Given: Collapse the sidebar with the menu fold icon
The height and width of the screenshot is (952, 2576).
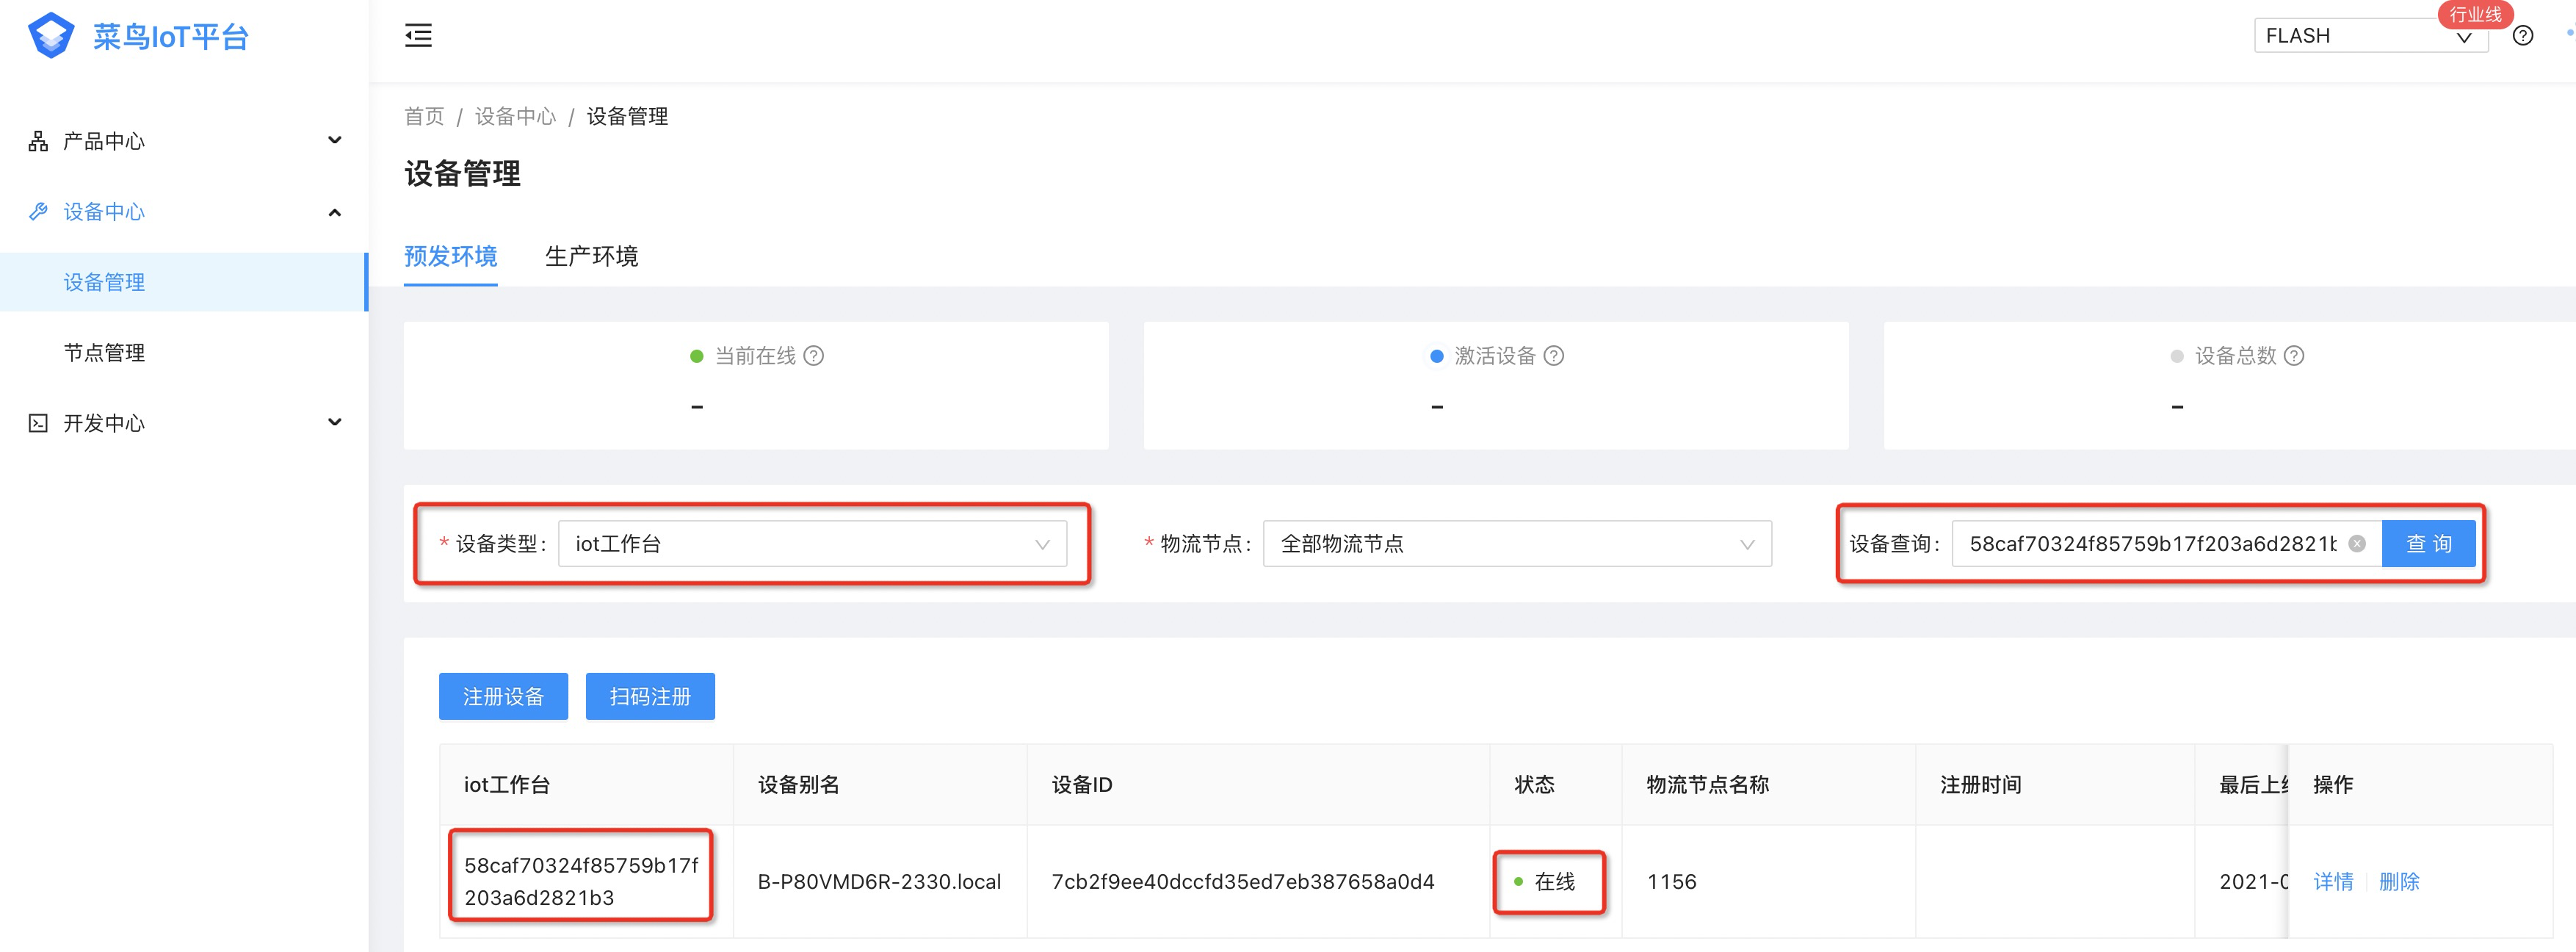Looking at the screenshot, I should coord(418,36).
